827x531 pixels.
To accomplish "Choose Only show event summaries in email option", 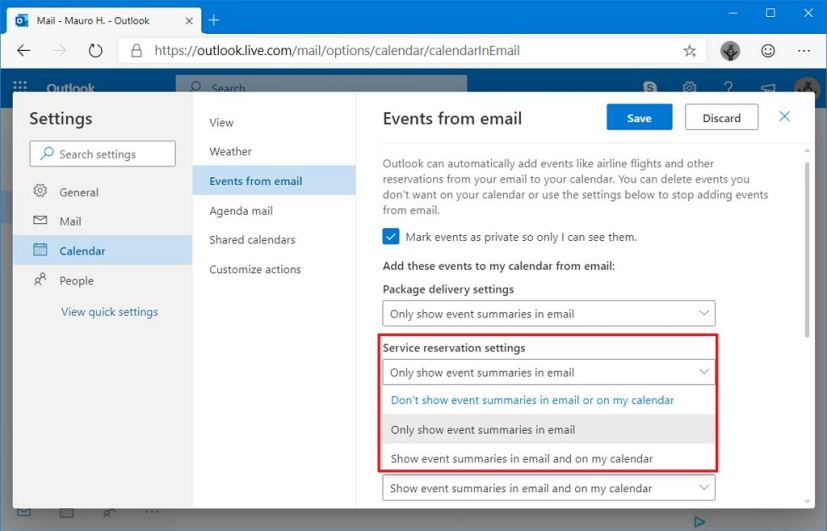I will point(547,429).
